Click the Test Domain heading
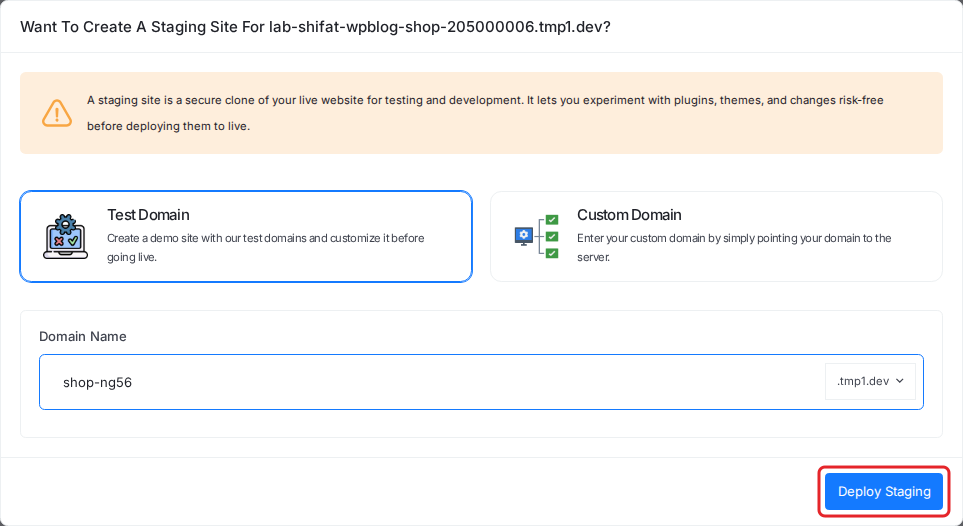The height and width of the screenshot is (526, 963). pos(148,214)
